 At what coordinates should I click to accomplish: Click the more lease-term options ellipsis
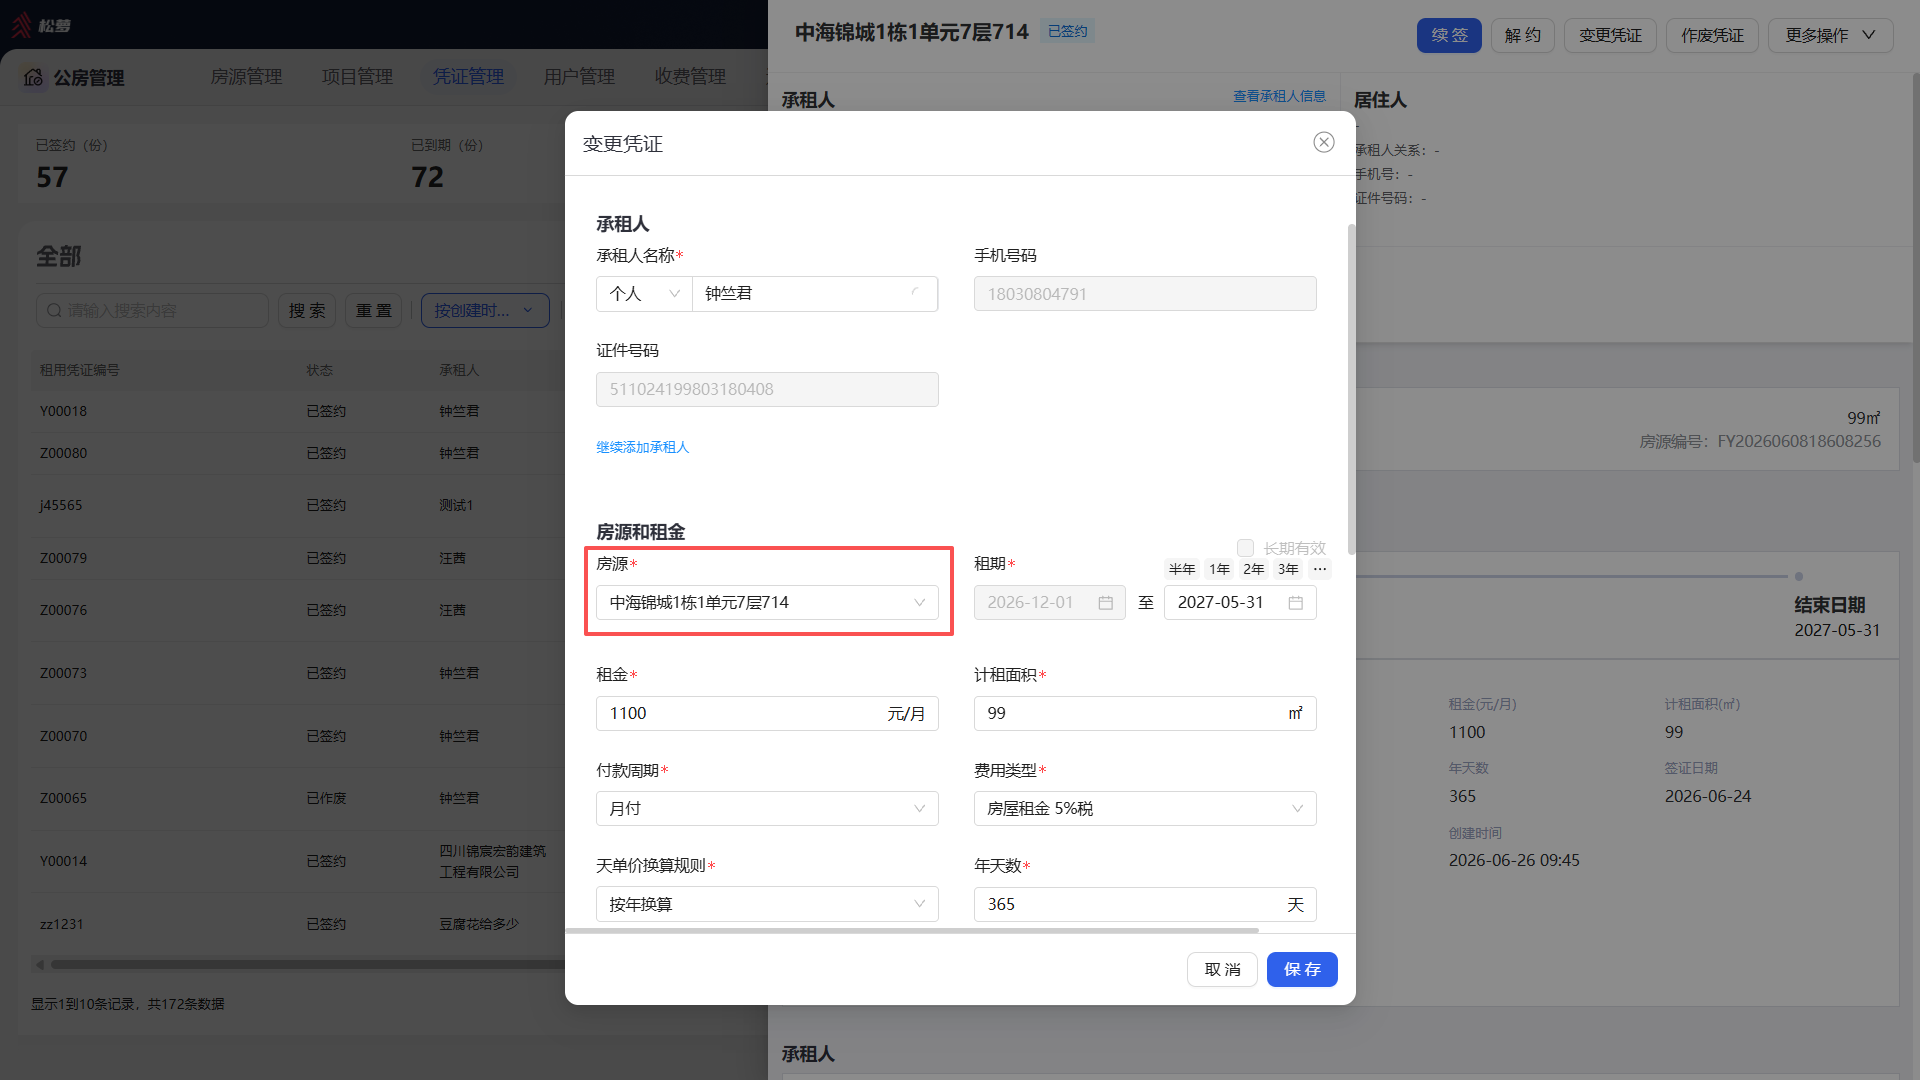click(1320, 569)
